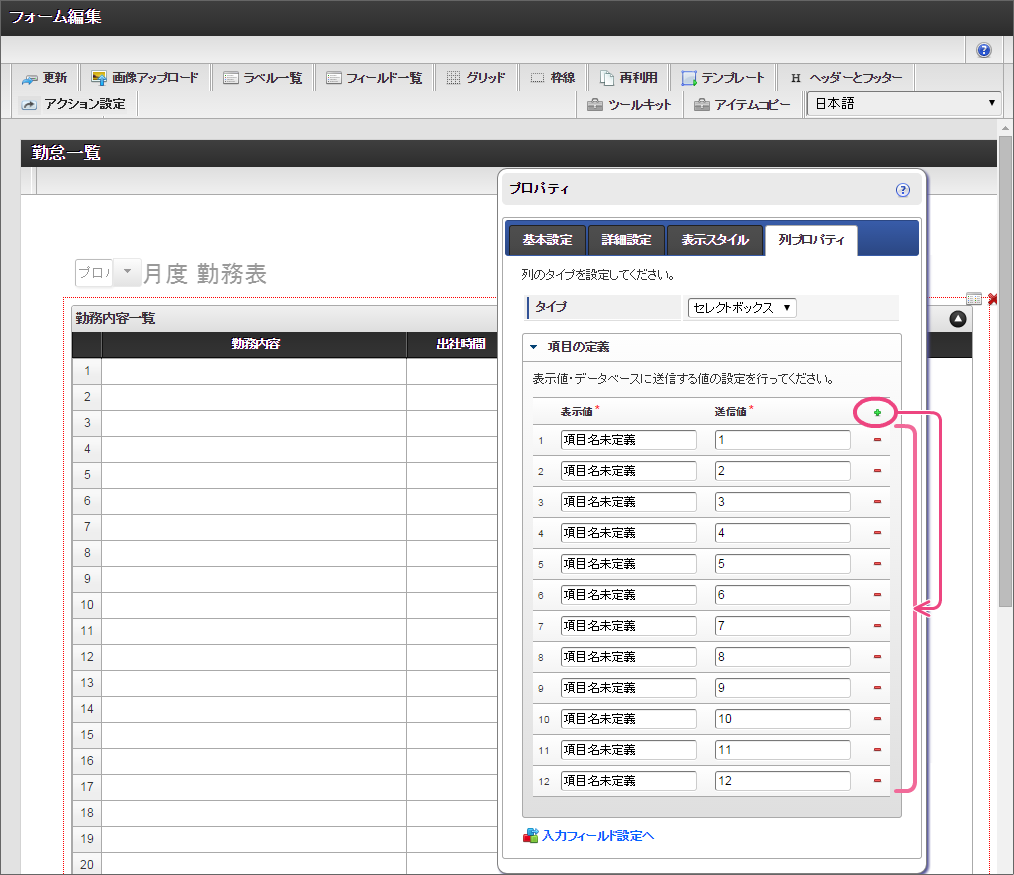Open the help icon in the top bar
Screen dimensions: 1014x875
pos(984,50)
